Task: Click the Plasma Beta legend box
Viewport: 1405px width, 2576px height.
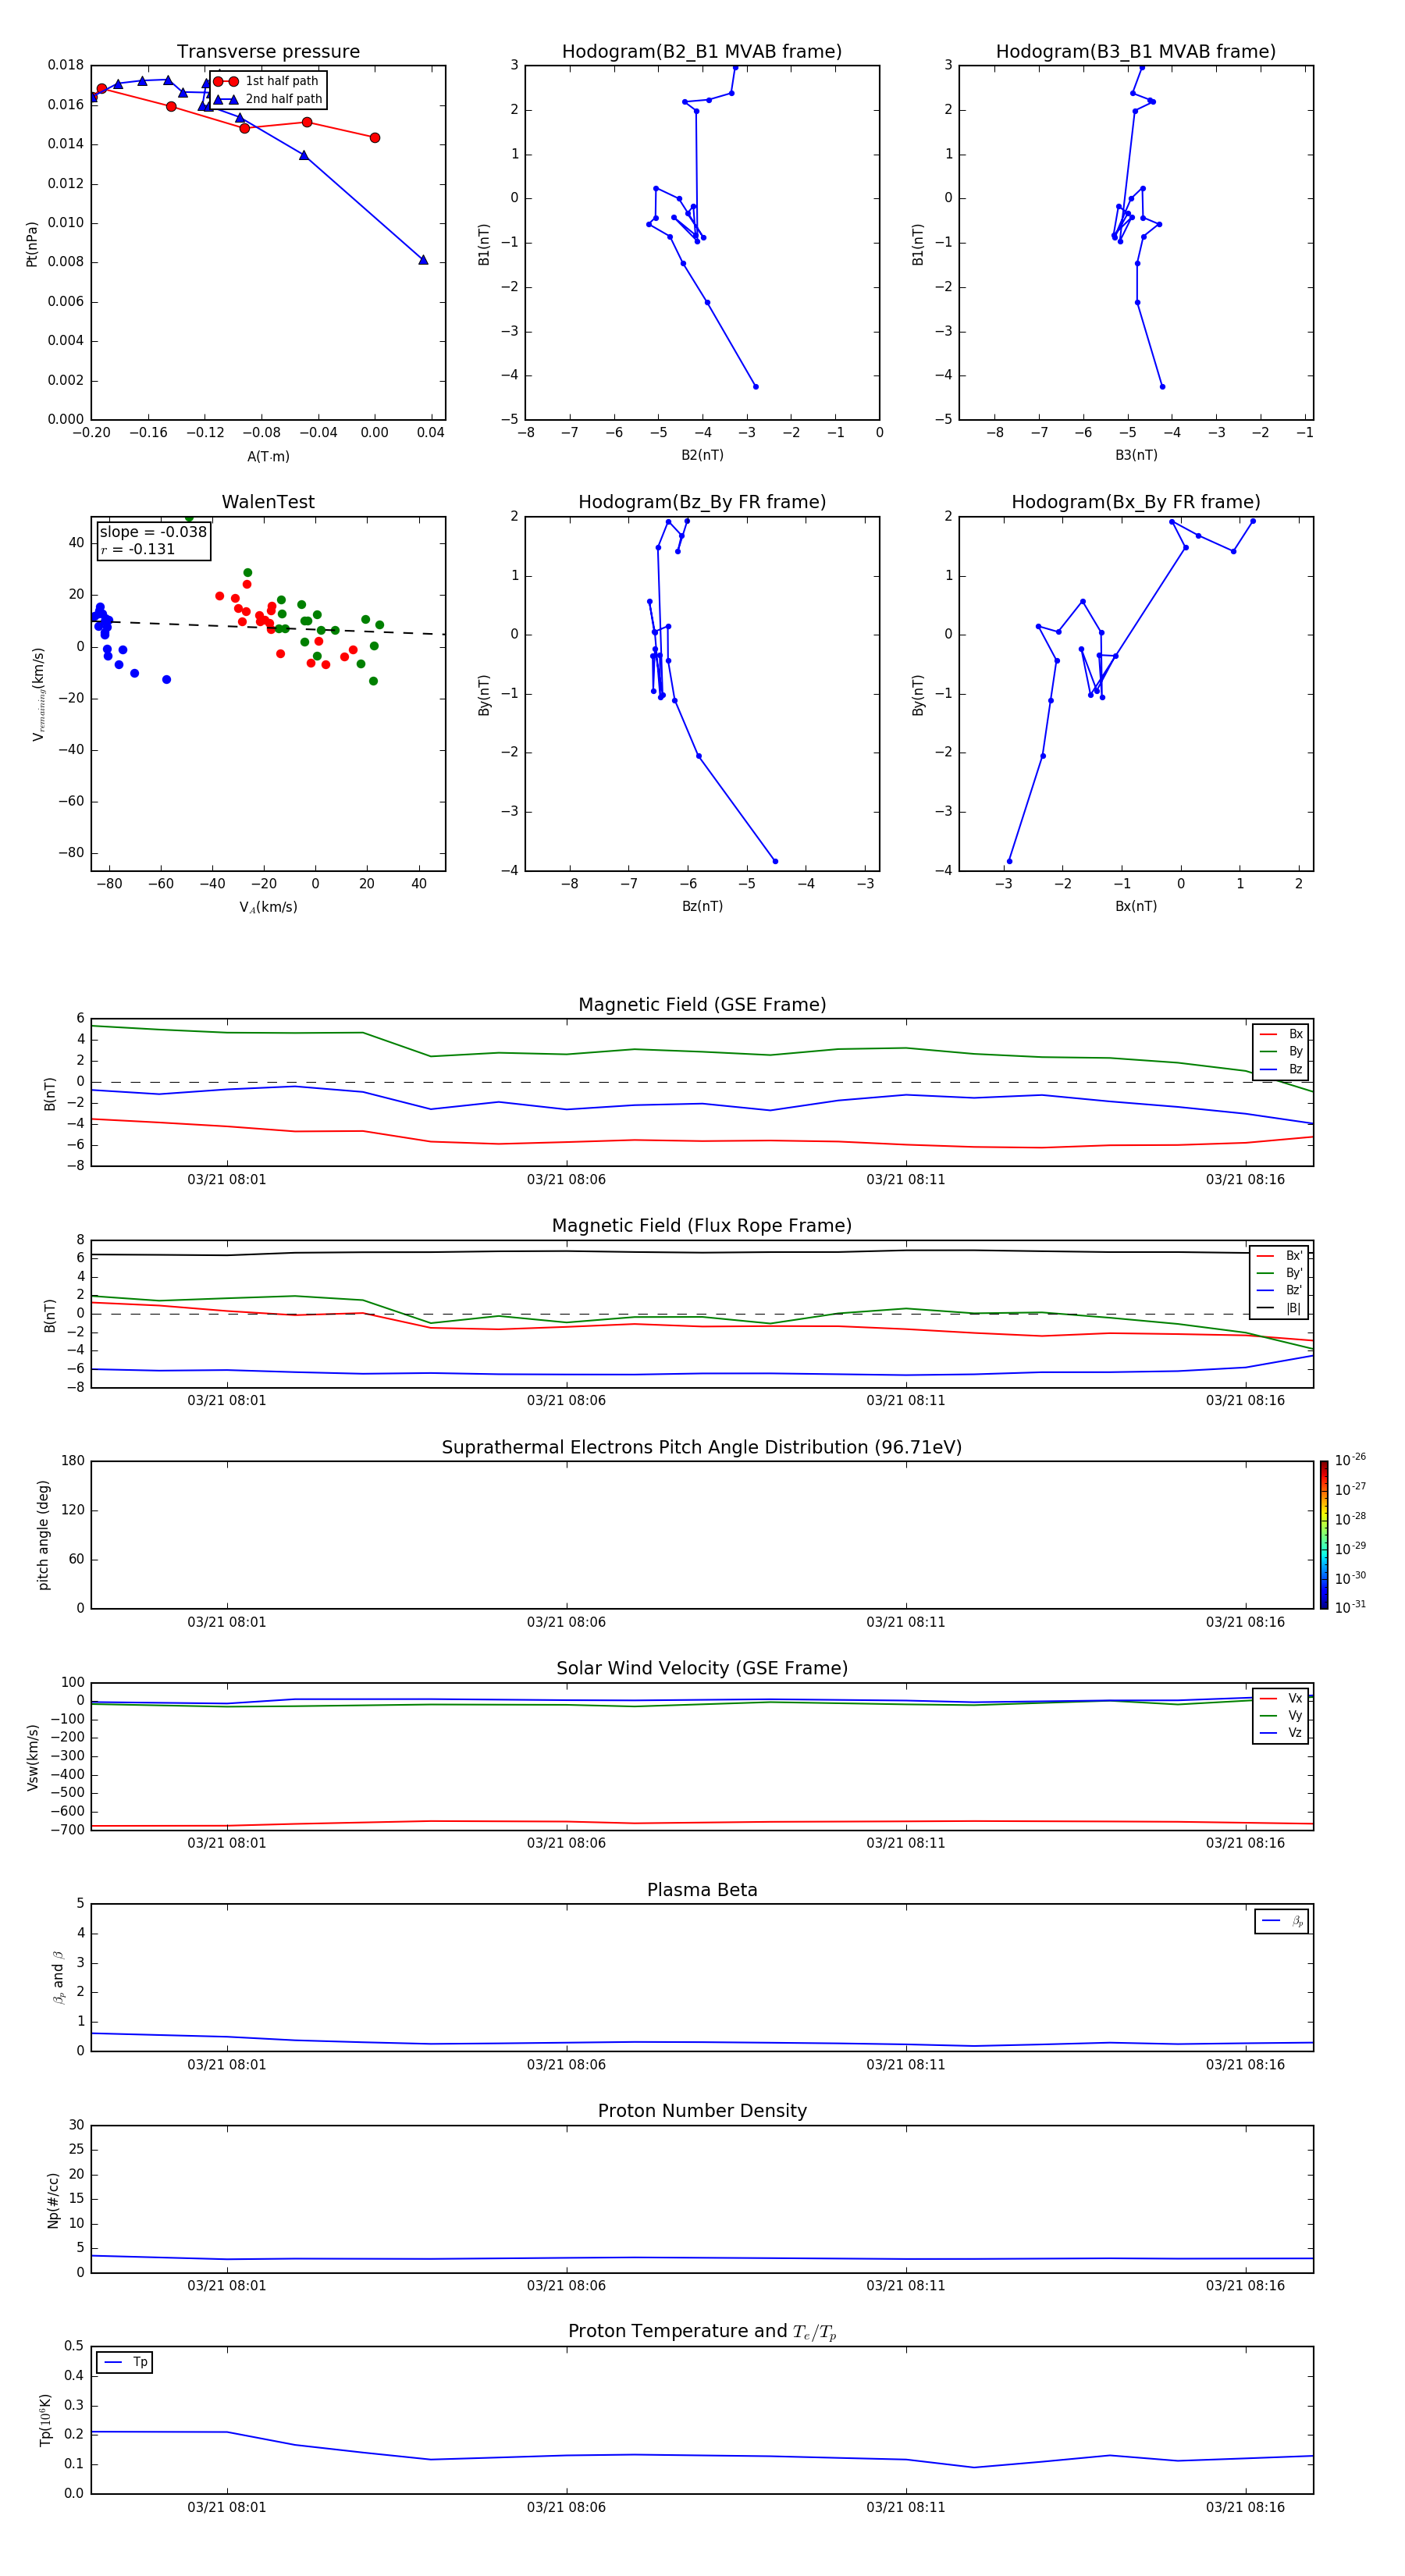Action: [x=1282, y=1921]
